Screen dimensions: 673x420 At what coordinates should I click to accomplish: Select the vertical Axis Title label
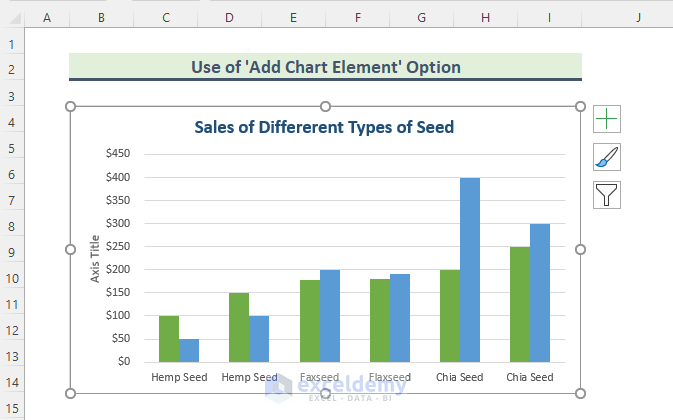tap(95, 258)
